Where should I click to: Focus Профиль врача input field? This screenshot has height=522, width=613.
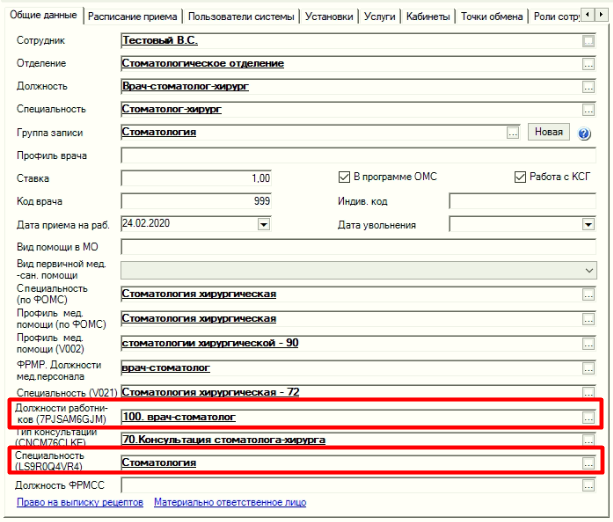tap(358, 155)
